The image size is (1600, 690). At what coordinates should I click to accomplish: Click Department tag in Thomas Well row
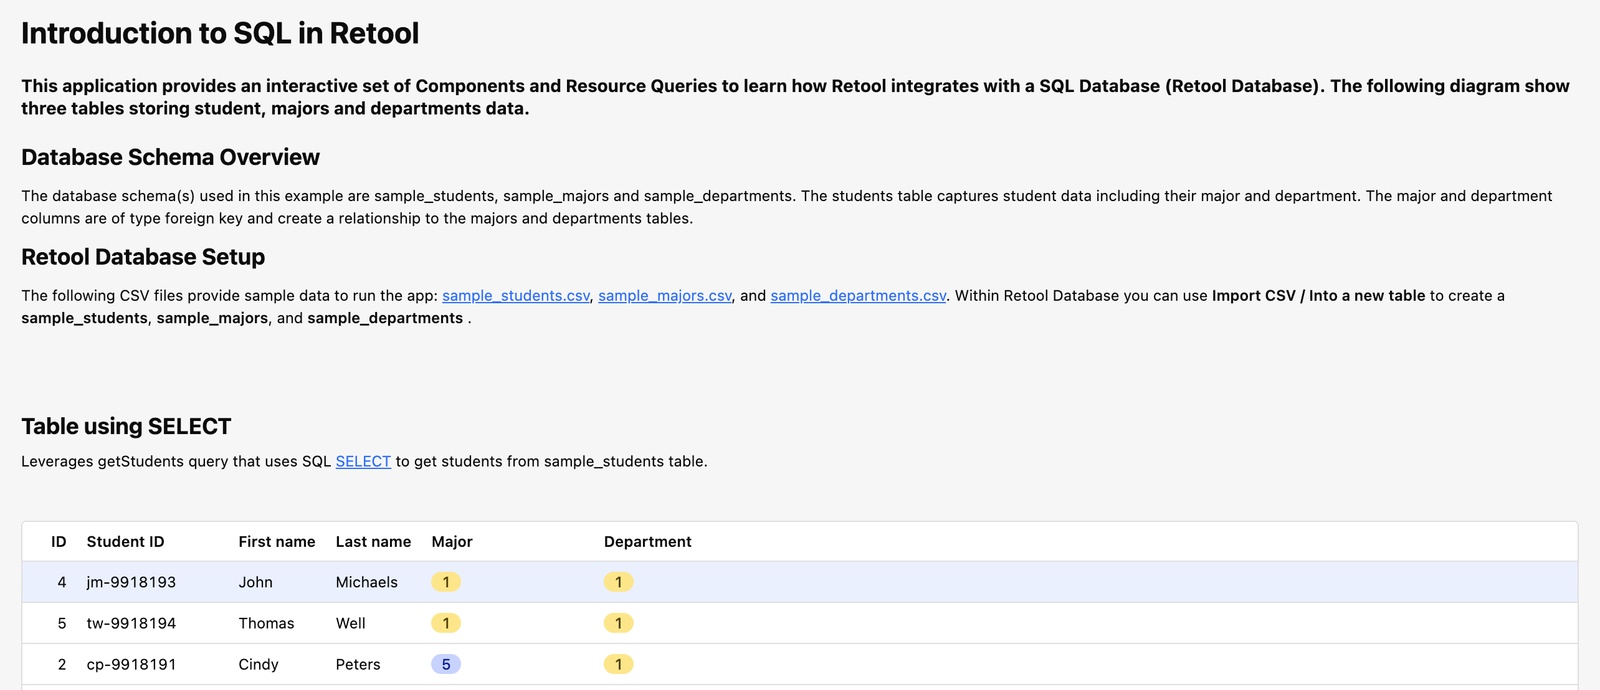618,623
